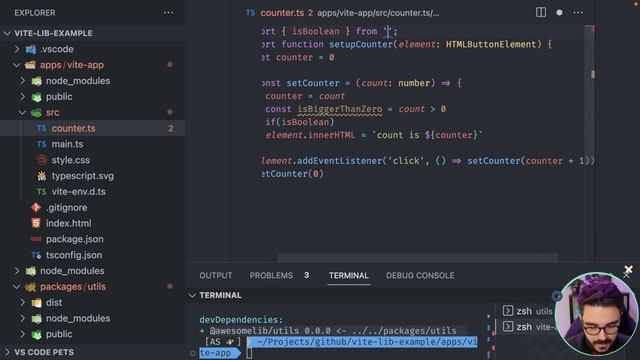Switch to the PROBLEMS panel tab
Screen dimensions: 640x360
[271, 276]
